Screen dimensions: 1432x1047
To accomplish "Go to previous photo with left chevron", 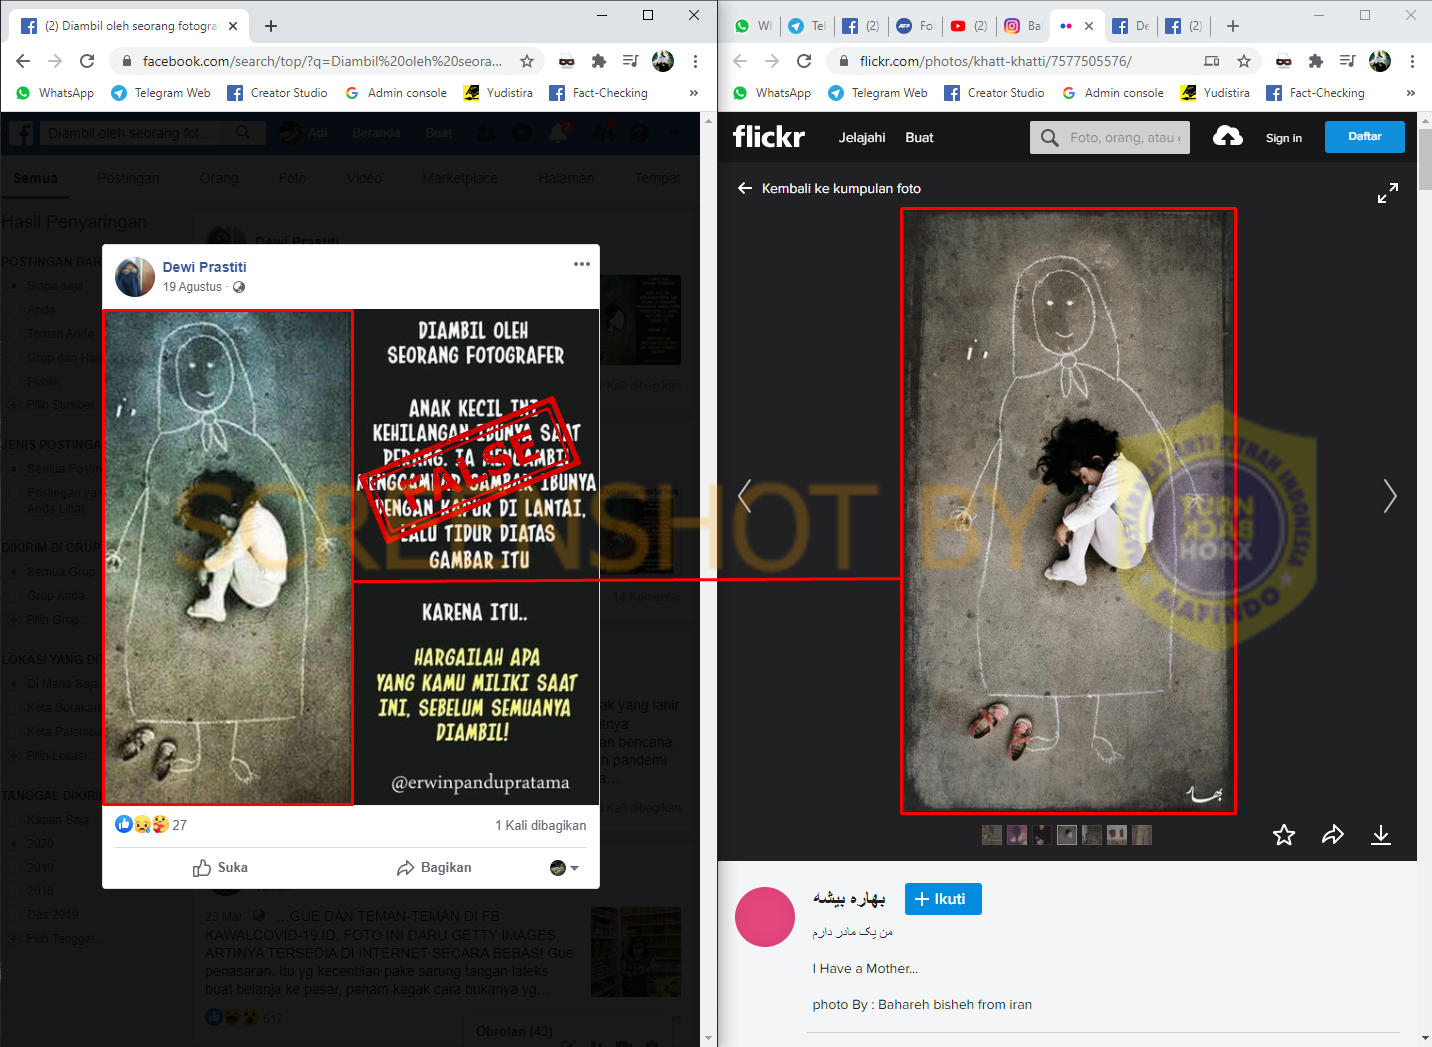I will (744, 496).
